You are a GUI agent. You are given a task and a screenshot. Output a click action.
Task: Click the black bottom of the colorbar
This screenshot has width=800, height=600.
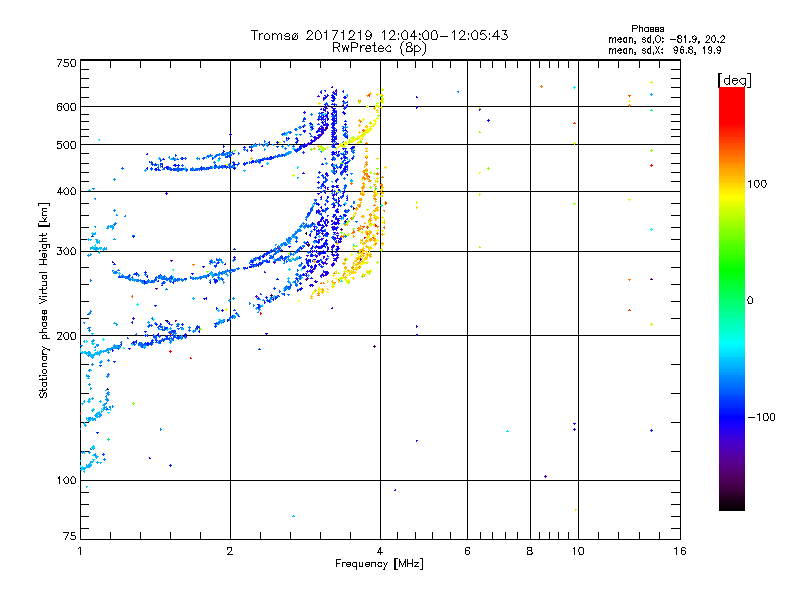click(x=732, y=503)
